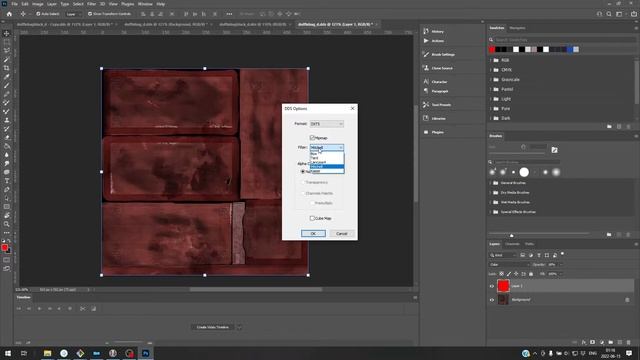The image size is (640, 360).
Task: Hide Layer 1 using its eye icon
Action: coord(492,286)
